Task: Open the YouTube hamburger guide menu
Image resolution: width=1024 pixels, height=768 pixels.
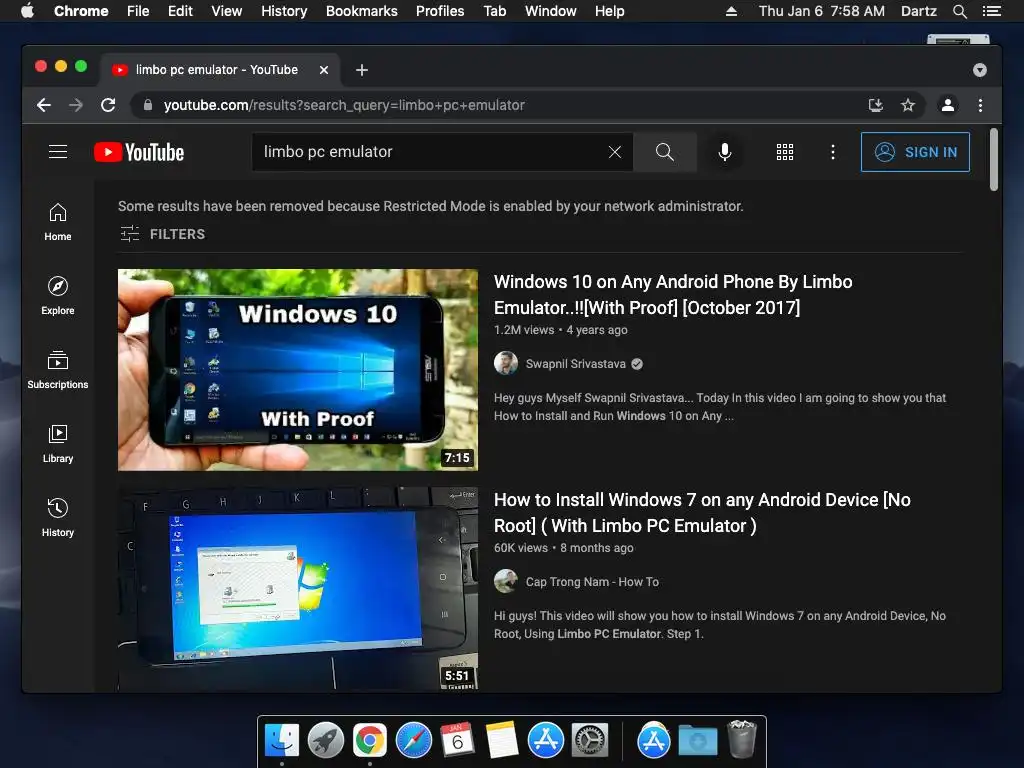Action: (58, 152)
